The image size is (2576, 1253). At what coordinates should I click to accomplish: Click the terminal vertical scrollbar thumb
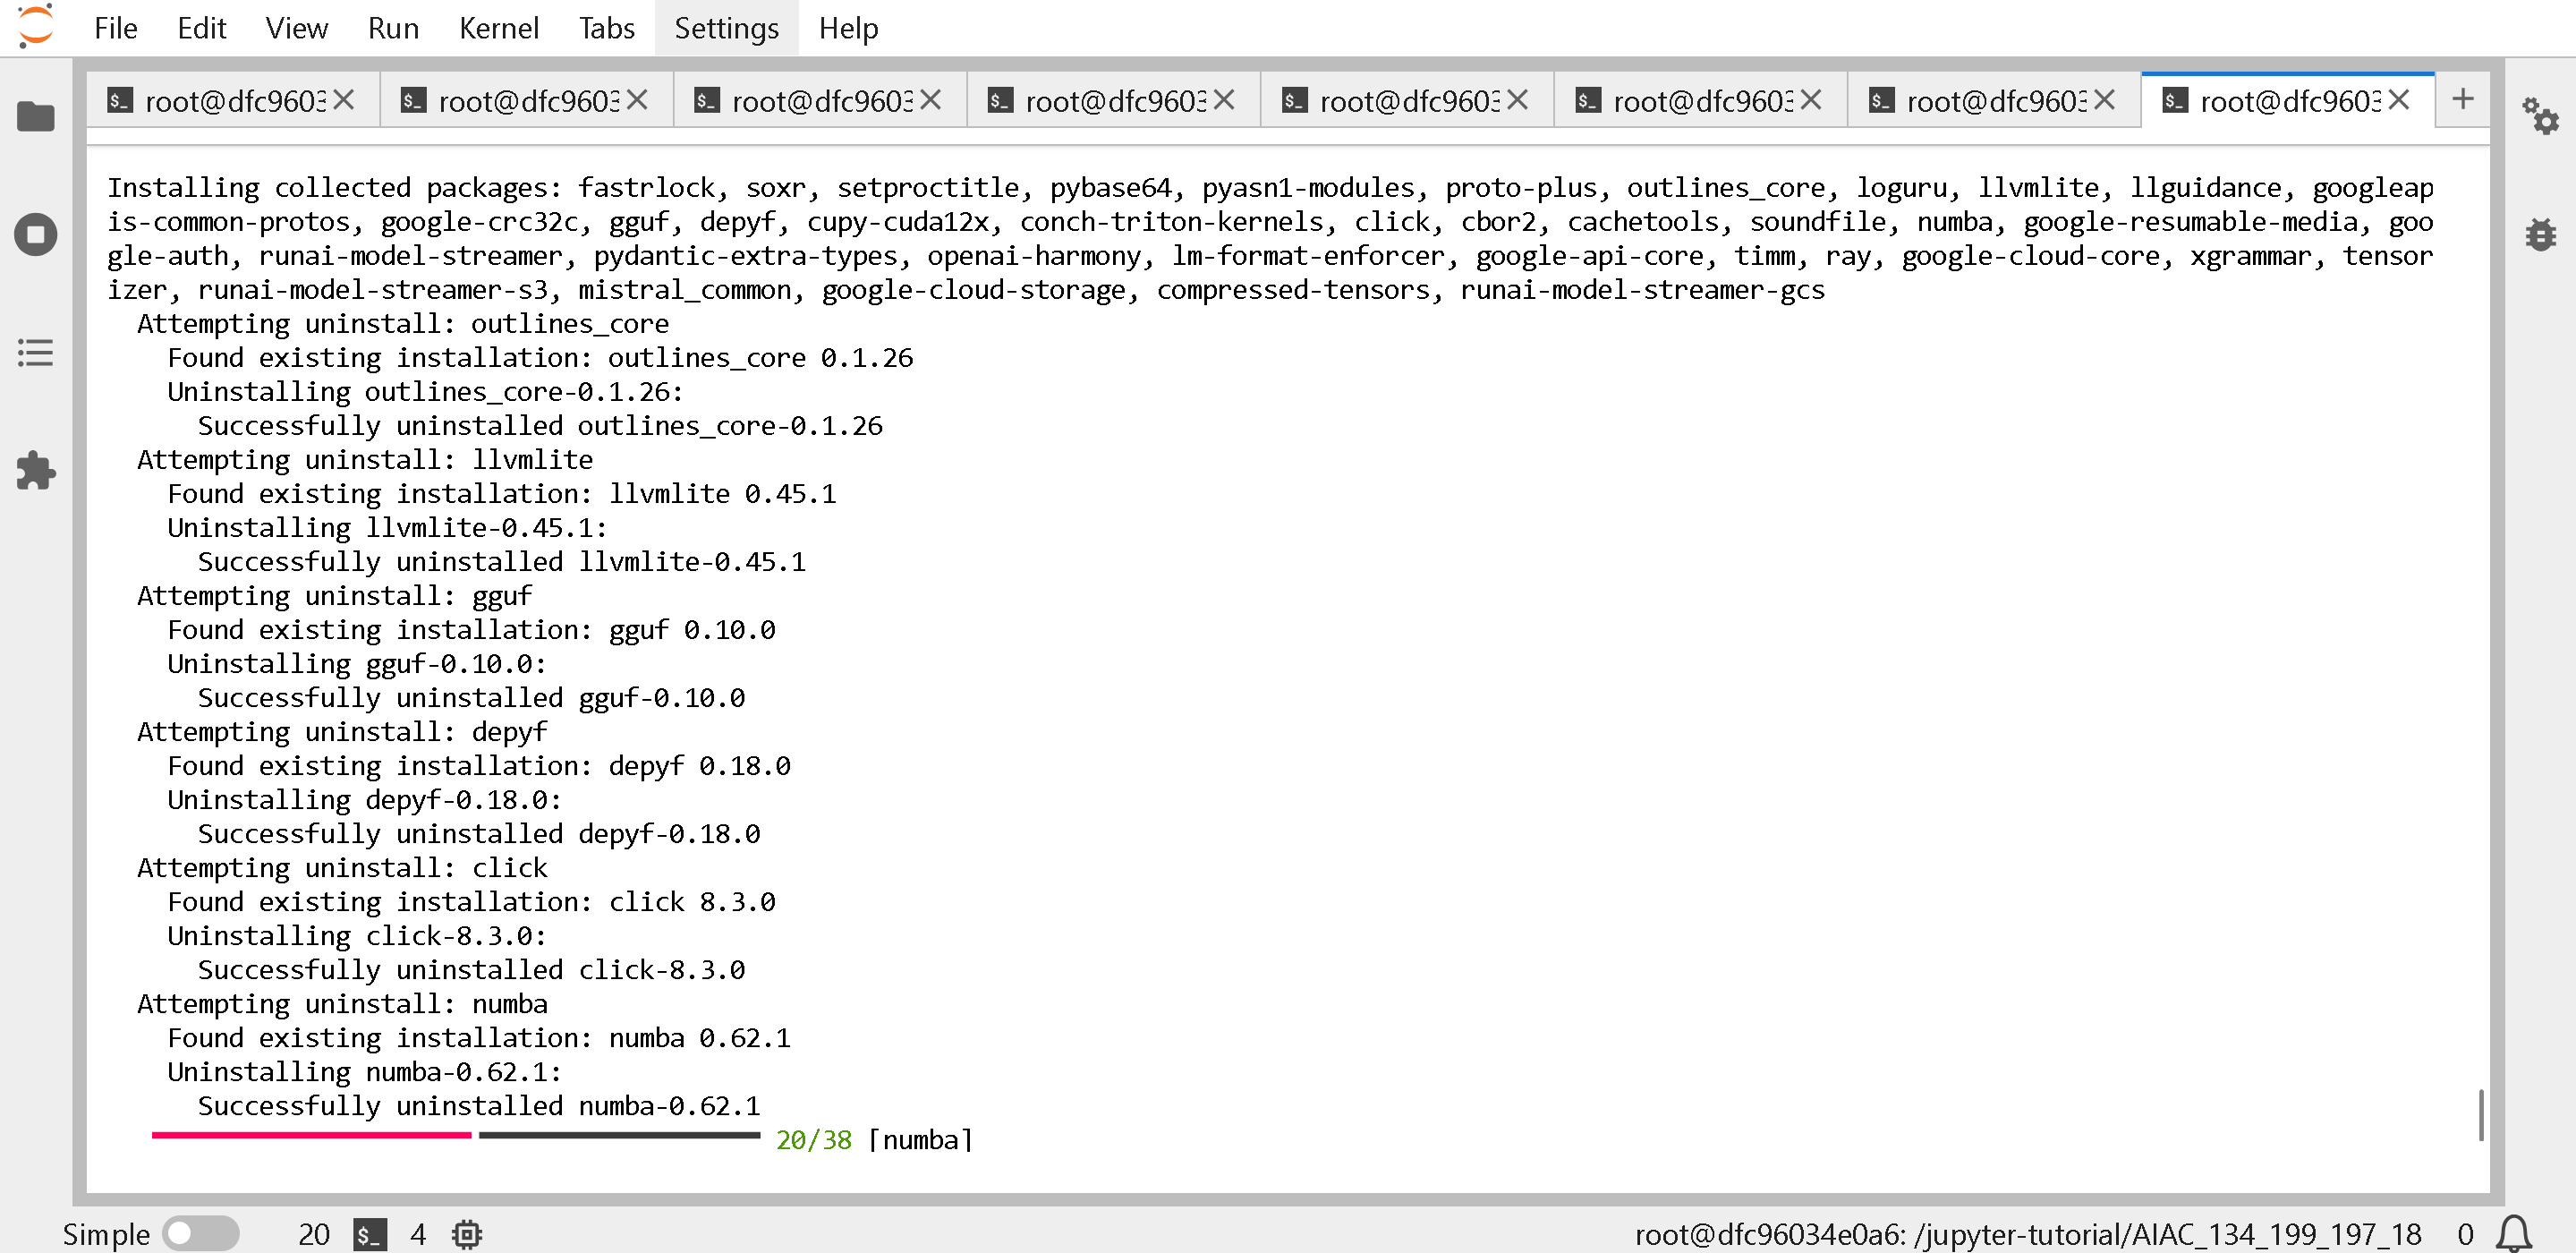click(2481, 1114)
